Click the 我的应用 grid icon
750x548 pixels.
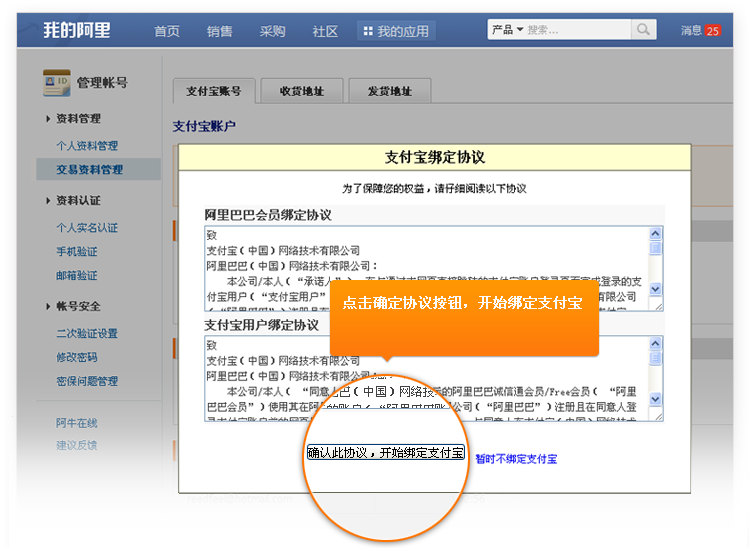(368, 32)
